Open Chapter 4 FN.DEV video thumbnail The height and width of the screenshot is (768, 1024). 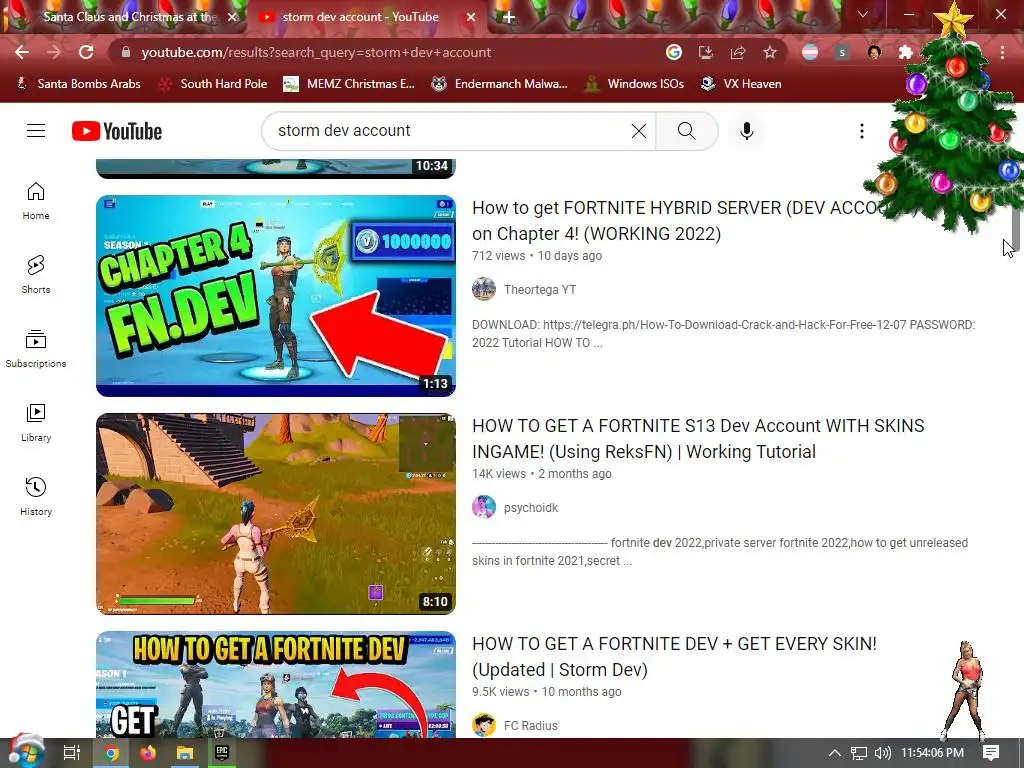276,296
